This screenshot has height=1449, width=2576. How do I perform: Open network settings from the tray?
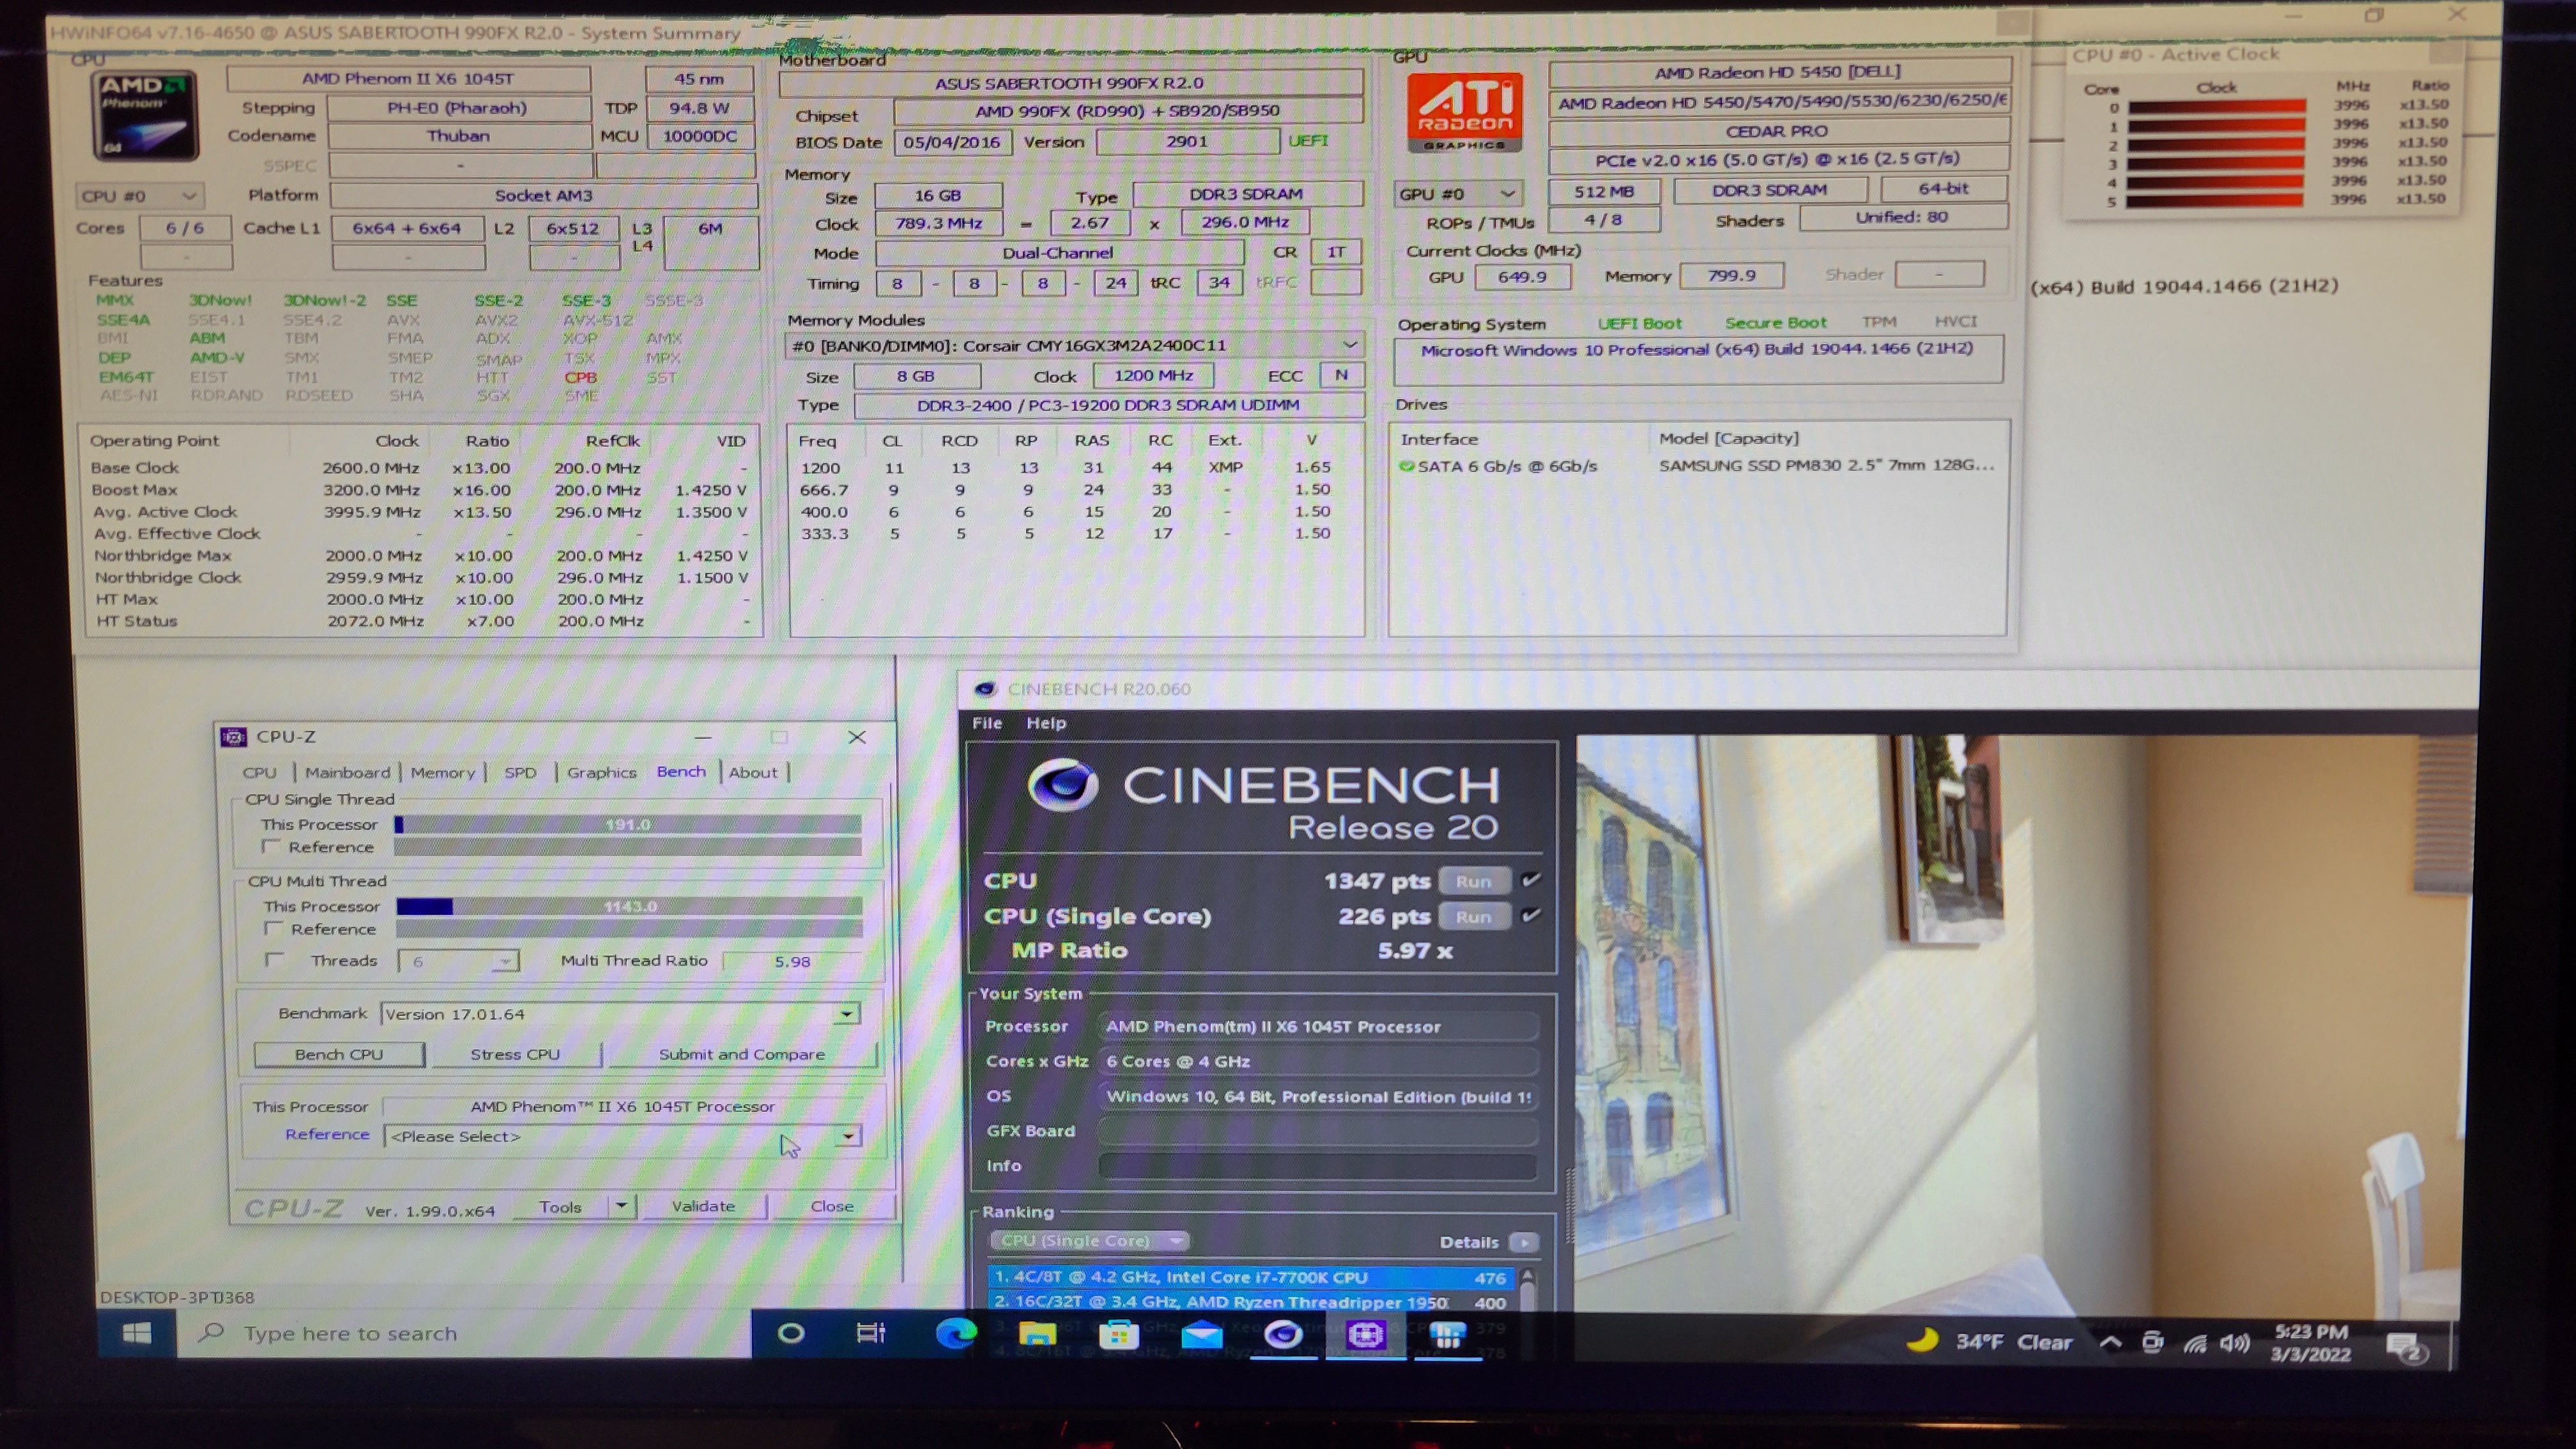[x=2195, y=1343]
